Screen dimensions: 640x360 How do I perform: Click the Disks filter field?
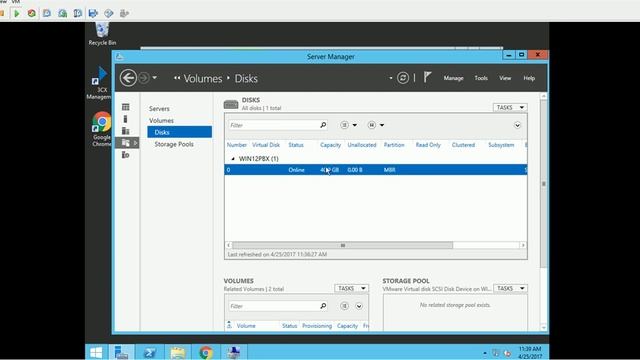[273, 125]
